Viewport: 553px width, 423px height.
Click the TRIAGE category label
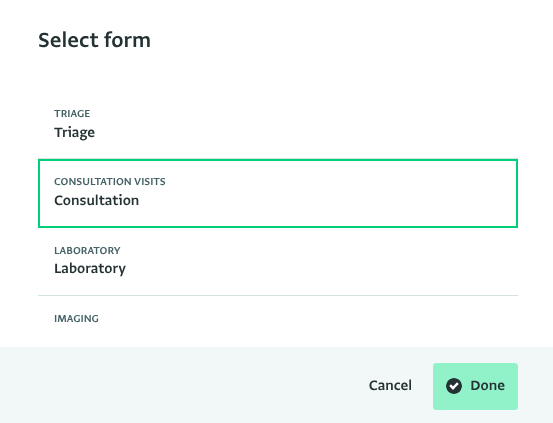click(72, 114)
